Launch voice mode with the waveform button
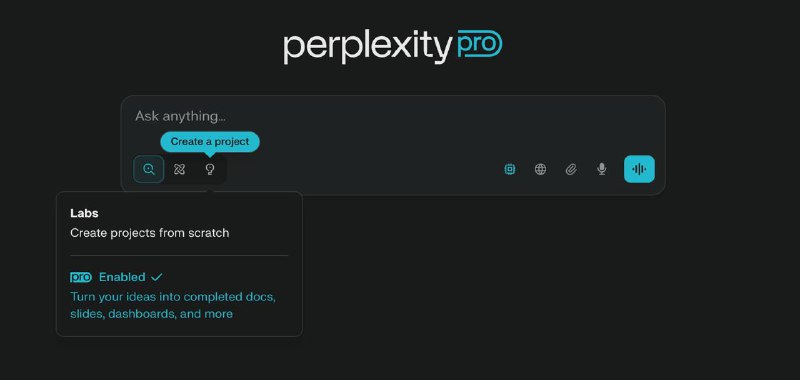This screenshot has height=380, width=800. tap(639, 169)
